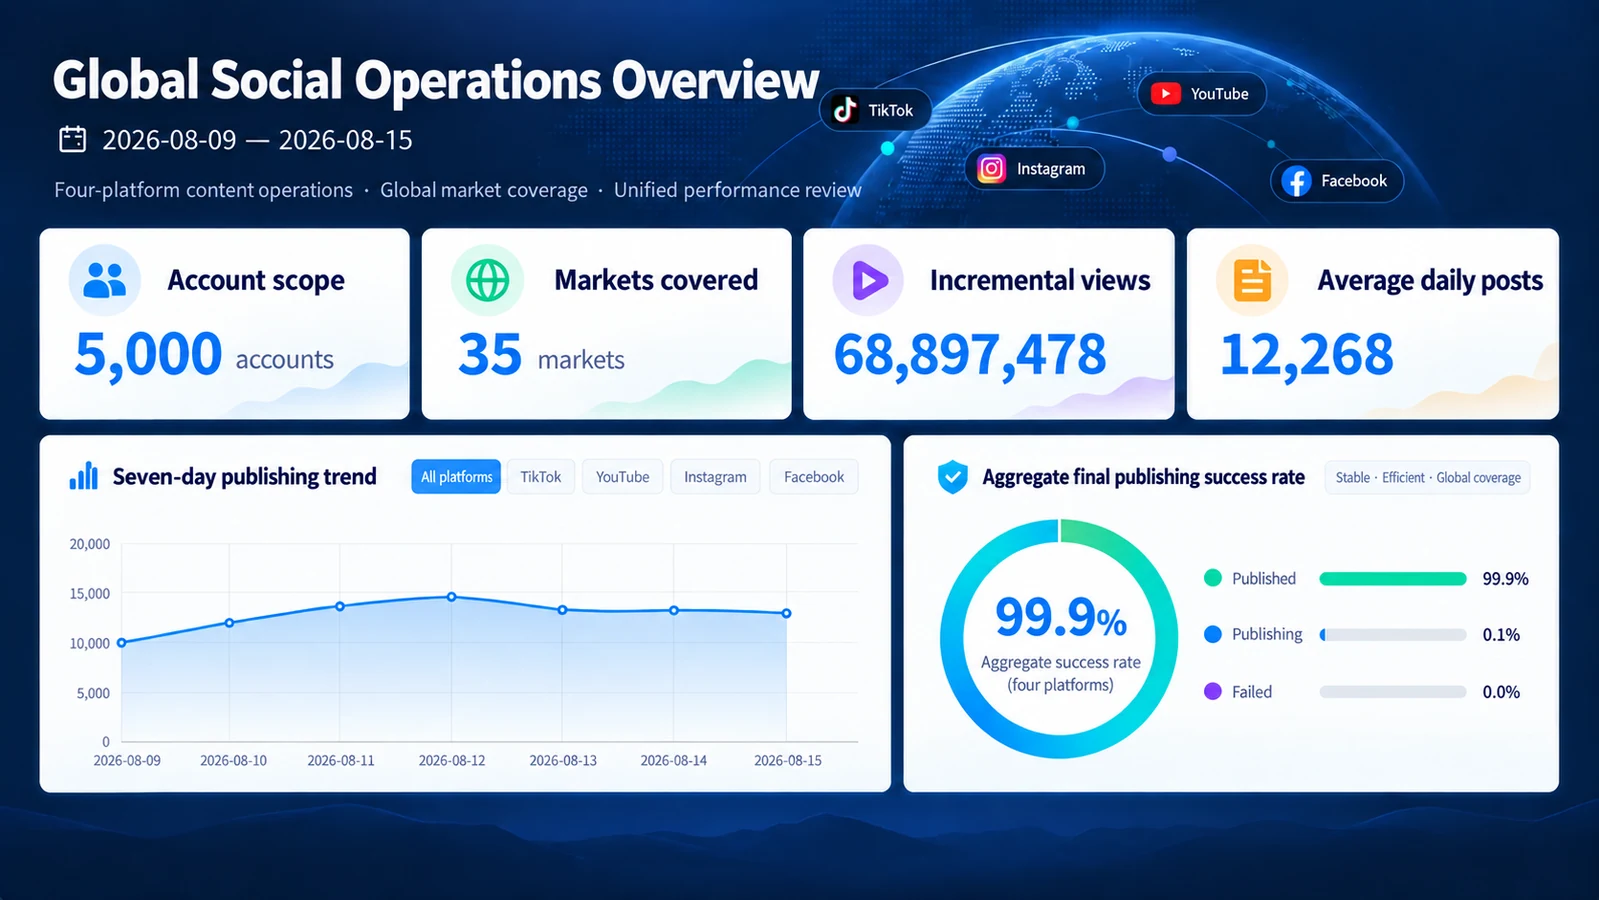
Task: Click the Published 99.9% progress bar
Action: click(x=1393, y=578)
